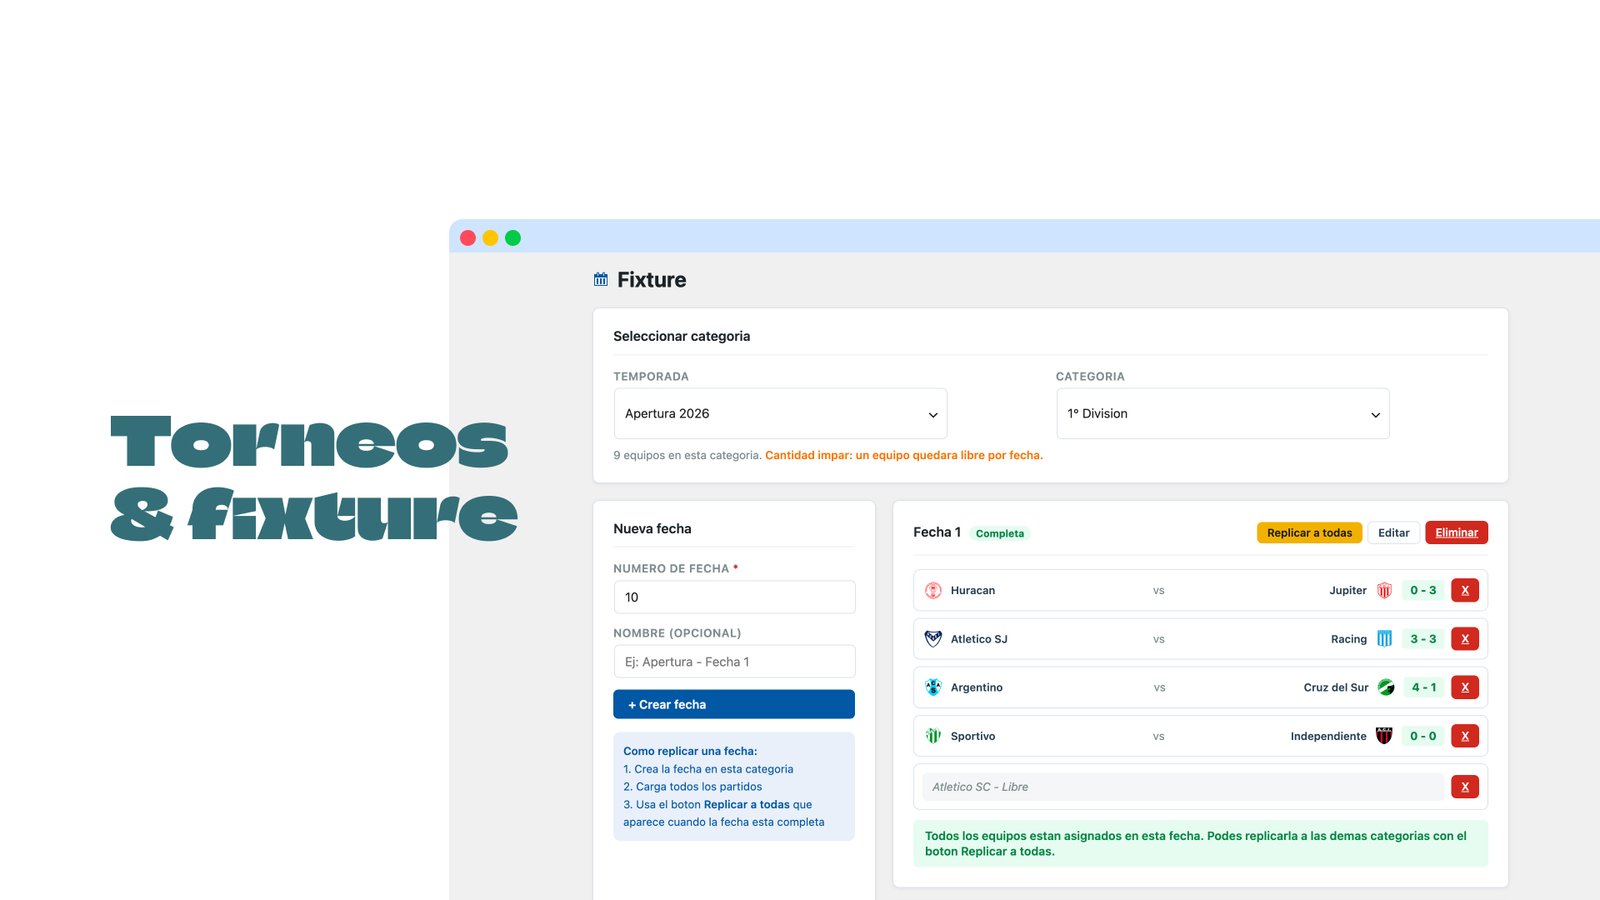Click the Como replicar una fecha heading
This screenshot has width=1600, height=900.
(x=690, y=751)
